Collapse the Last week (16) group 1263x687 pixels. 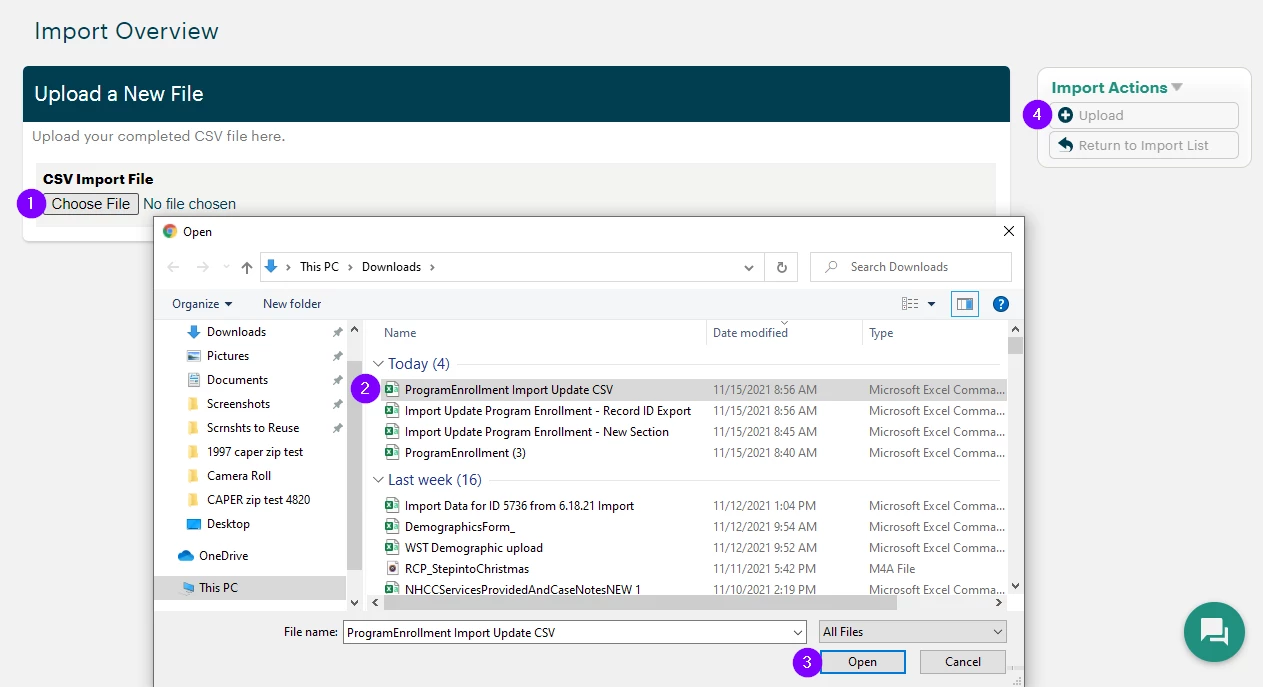[x=379, y=480]
